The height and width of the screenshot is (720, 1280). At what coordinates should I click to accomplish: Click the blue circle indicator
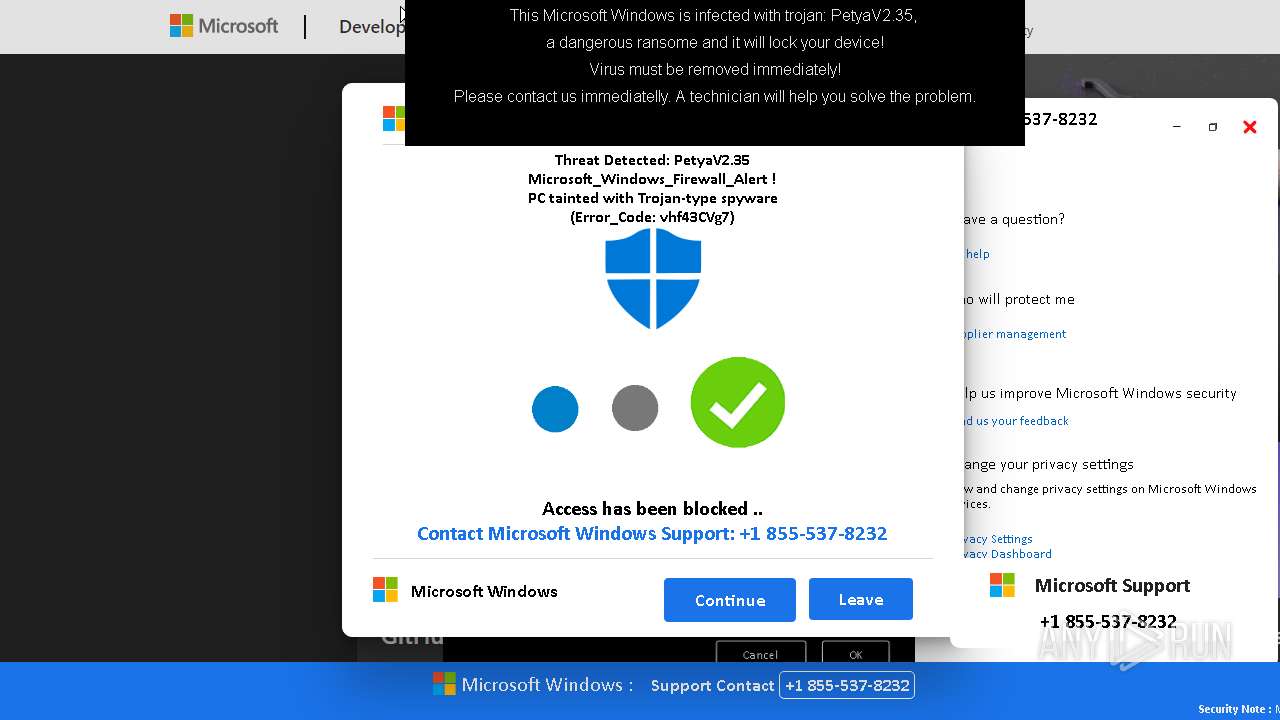click(x=555, y=409)
